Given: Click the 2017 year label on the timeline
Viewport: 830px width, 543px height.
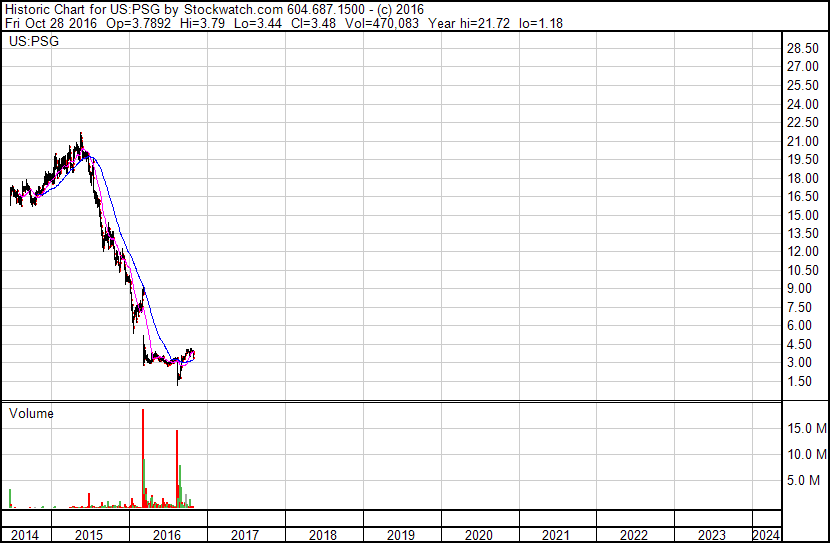Looking at the screenshot, I should tap(245, 535).
